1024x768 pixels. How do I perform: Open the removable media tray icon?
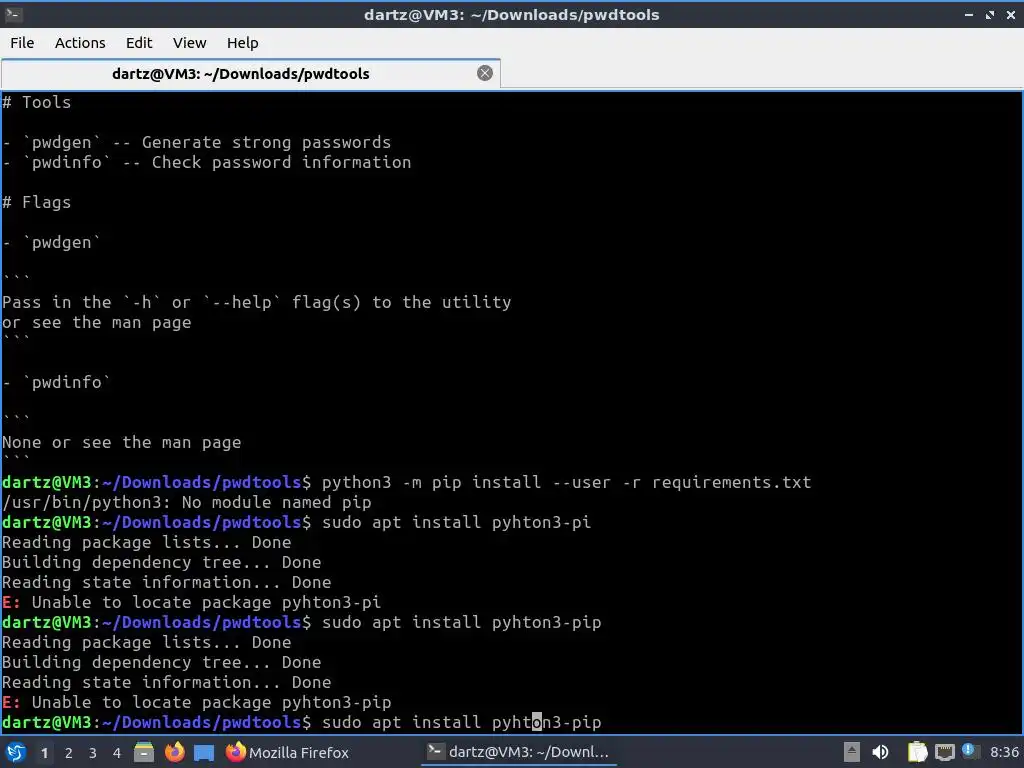[852, 752]
